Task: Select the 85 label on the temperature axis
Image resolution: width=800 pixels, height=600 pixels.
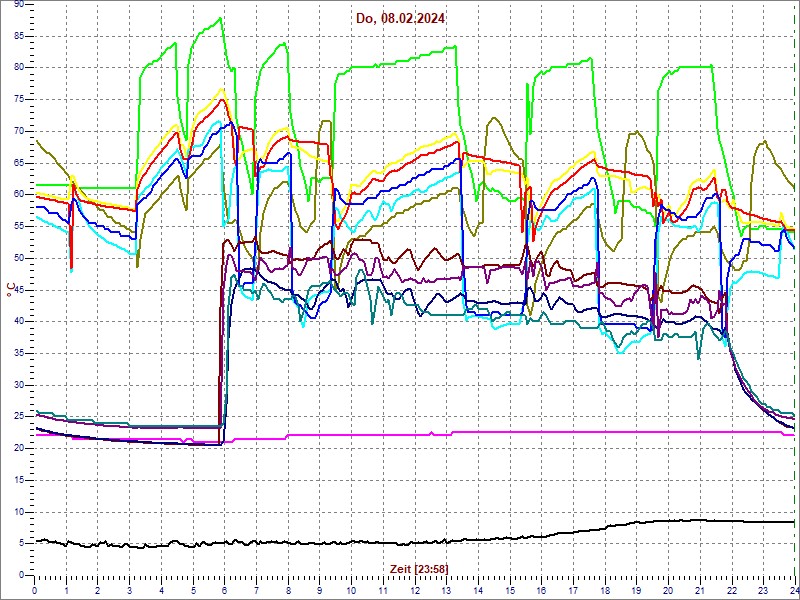Action: click(18, 36)
